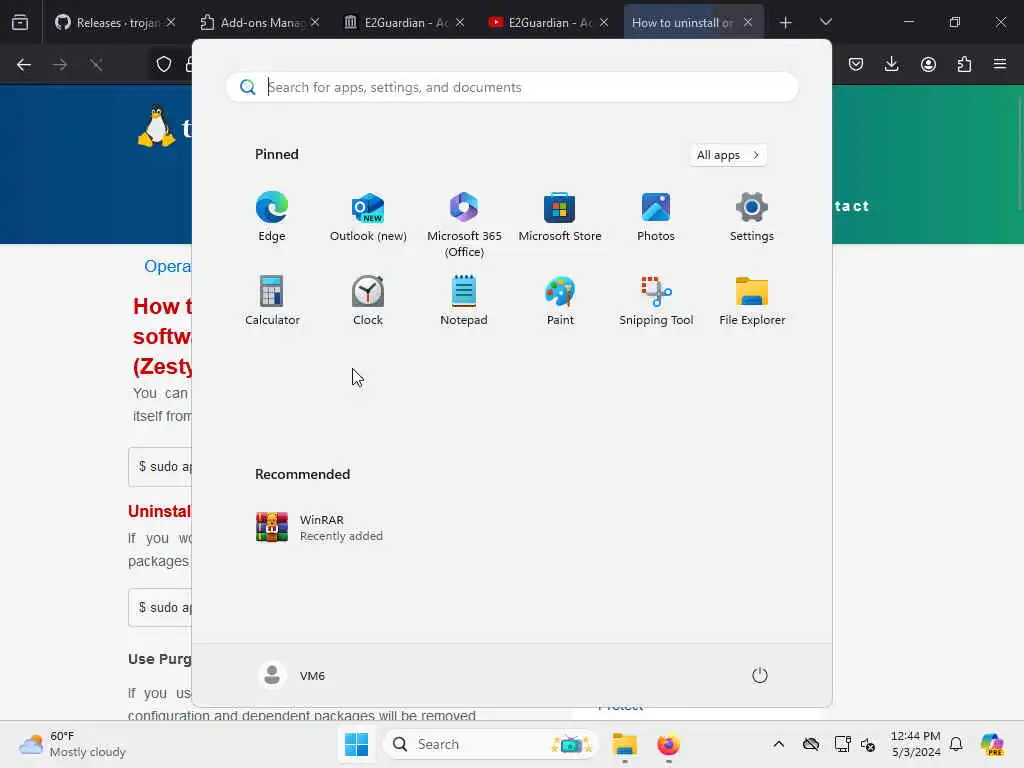The height and width of the screenshot is (768, 1024).
Task: Click the Tux penguin site logo
Action: 156,127
